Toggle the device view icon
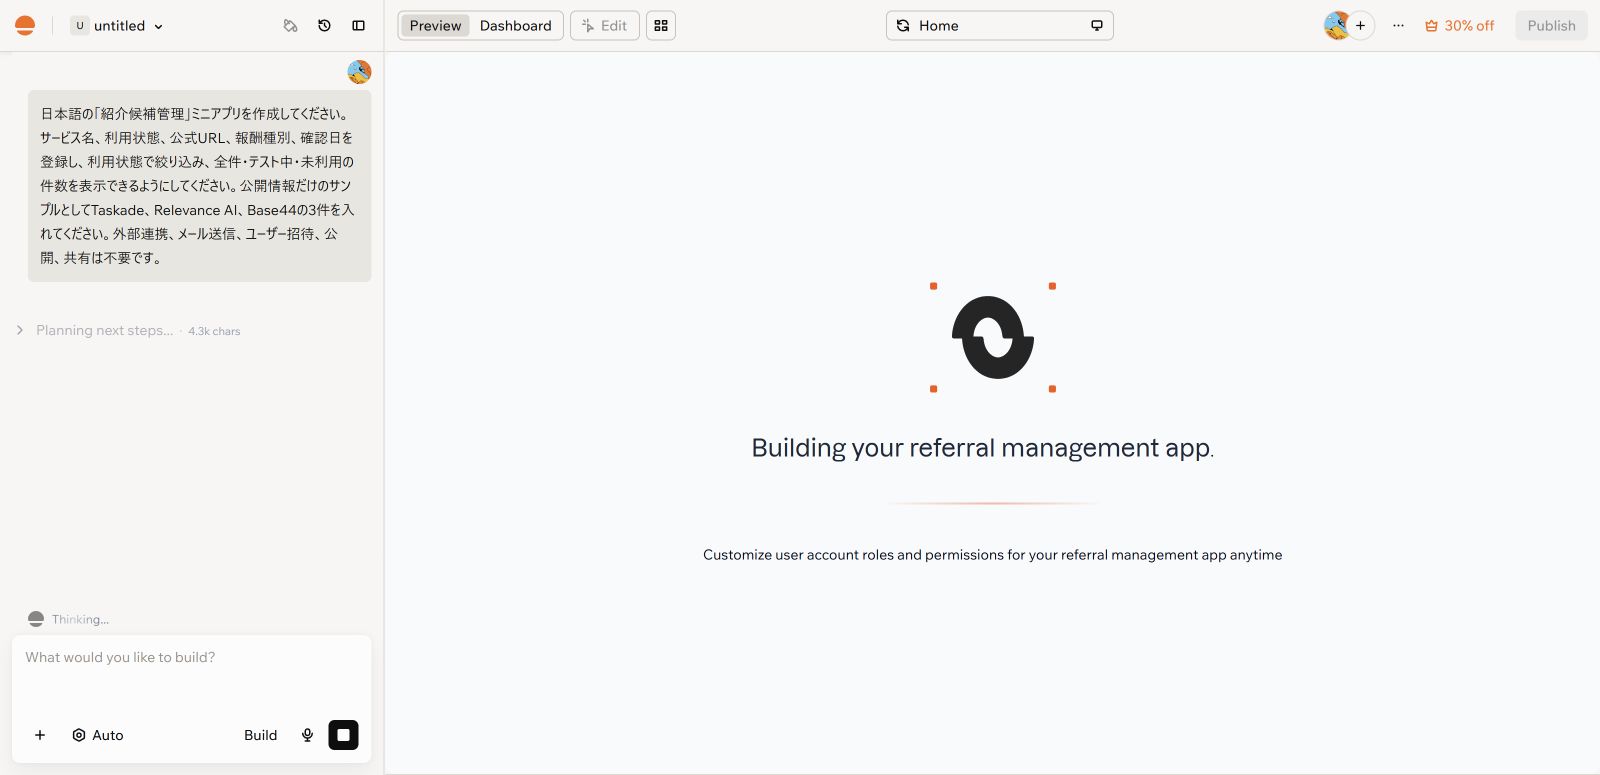Image resolution: width=1600 pixels, height=775 pixels. point(1097,26)
